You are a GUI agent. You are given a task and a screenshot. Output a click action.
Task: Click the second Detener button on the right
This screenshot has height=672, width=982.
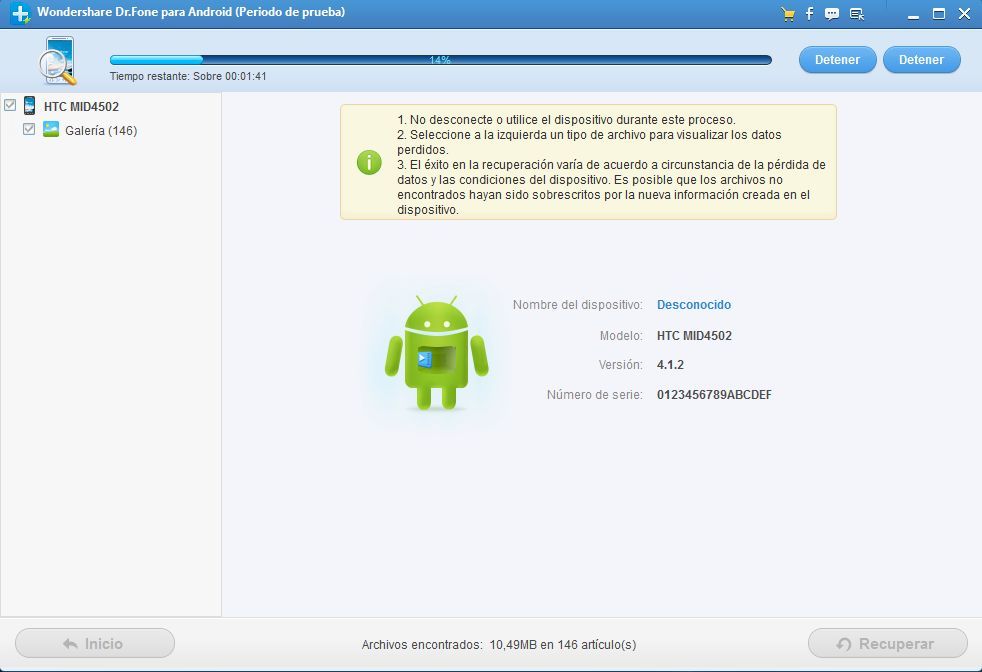coord(921,59)
